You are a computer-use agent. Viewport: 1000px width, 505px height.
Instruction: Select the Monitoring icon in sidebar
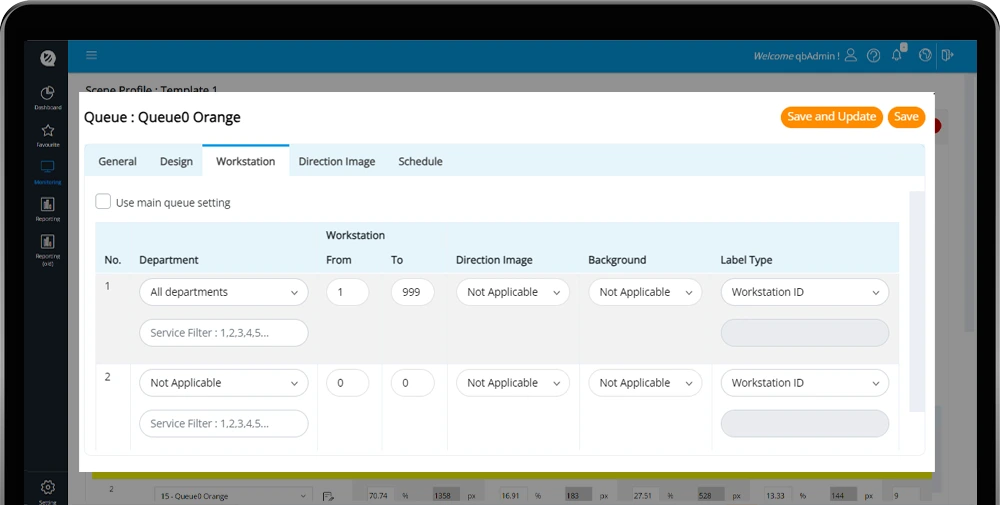pyautogui.click(x=47, y=169)
